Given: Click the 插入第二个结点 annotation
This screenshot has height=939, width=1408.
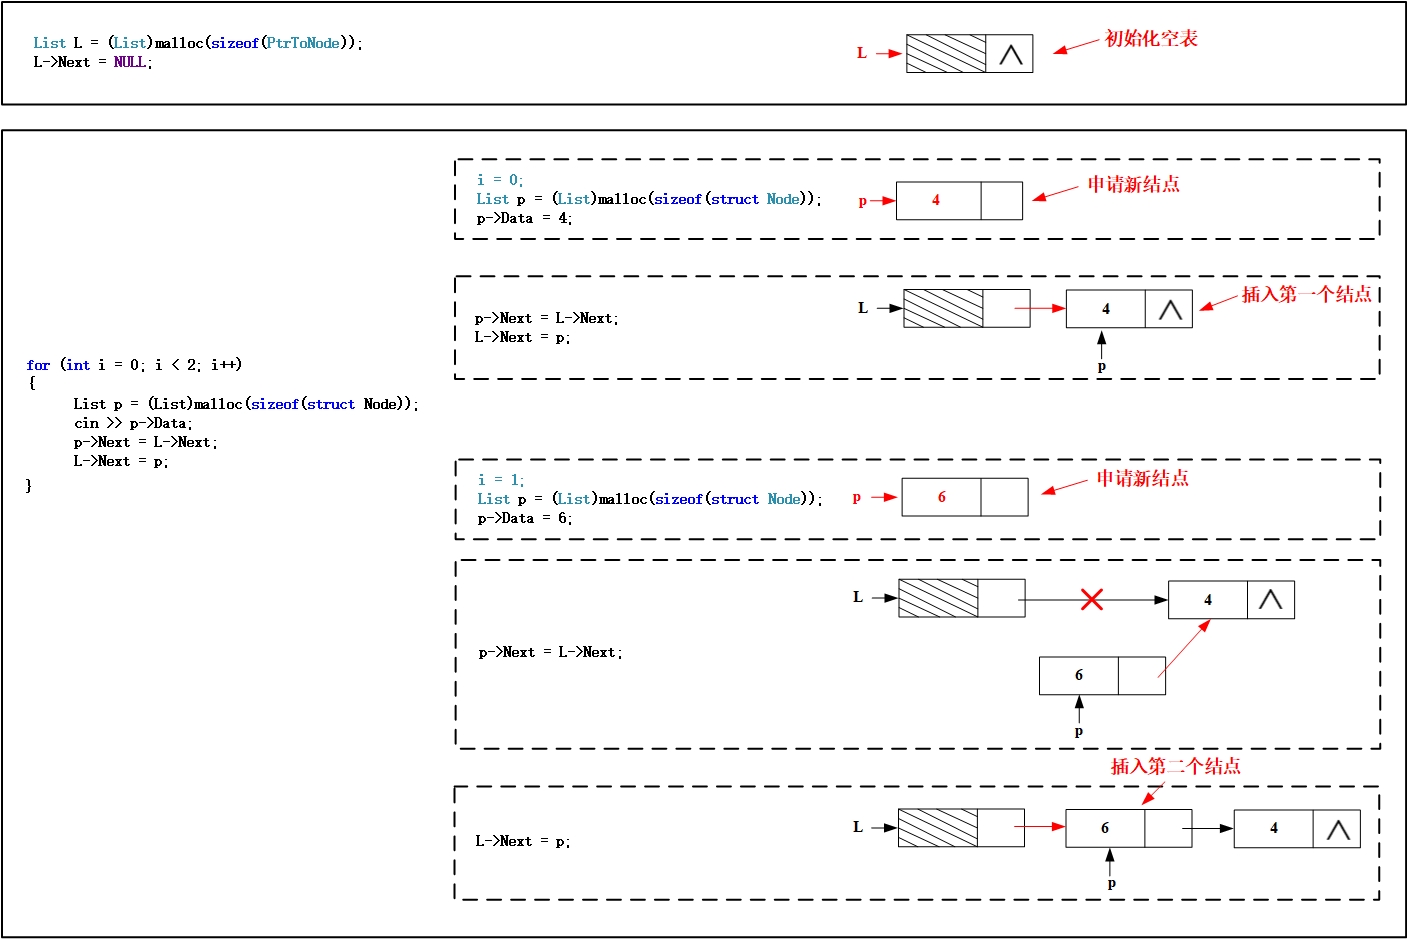Looking at the screenshot, I should point(1176,766).
